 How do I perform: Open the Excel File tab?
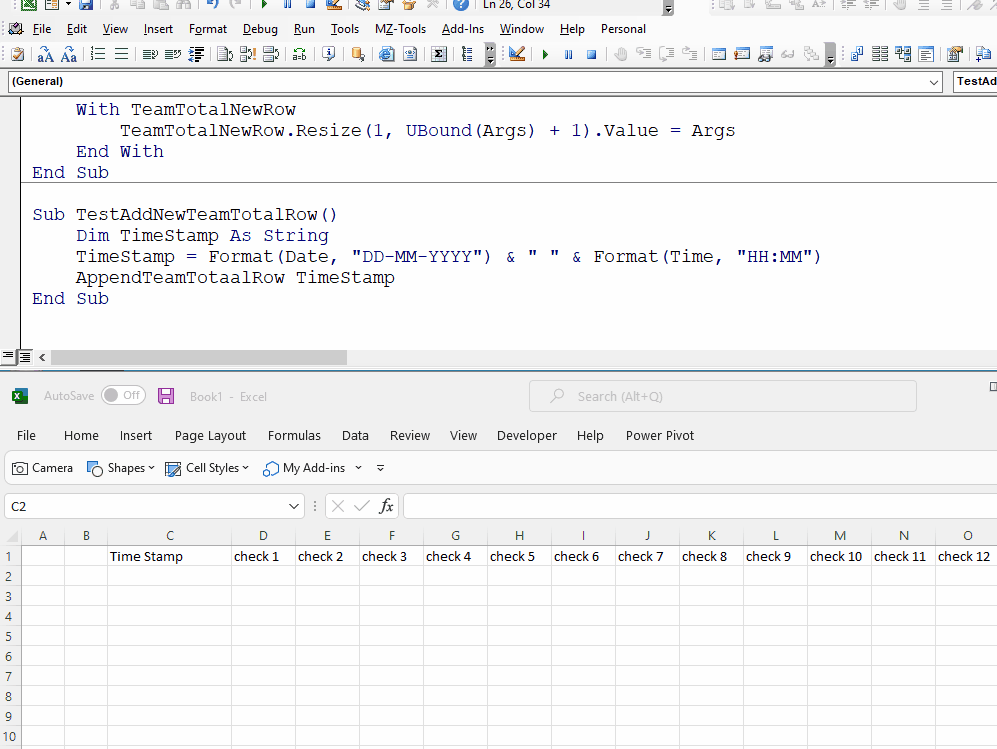(x=26, y=436)
